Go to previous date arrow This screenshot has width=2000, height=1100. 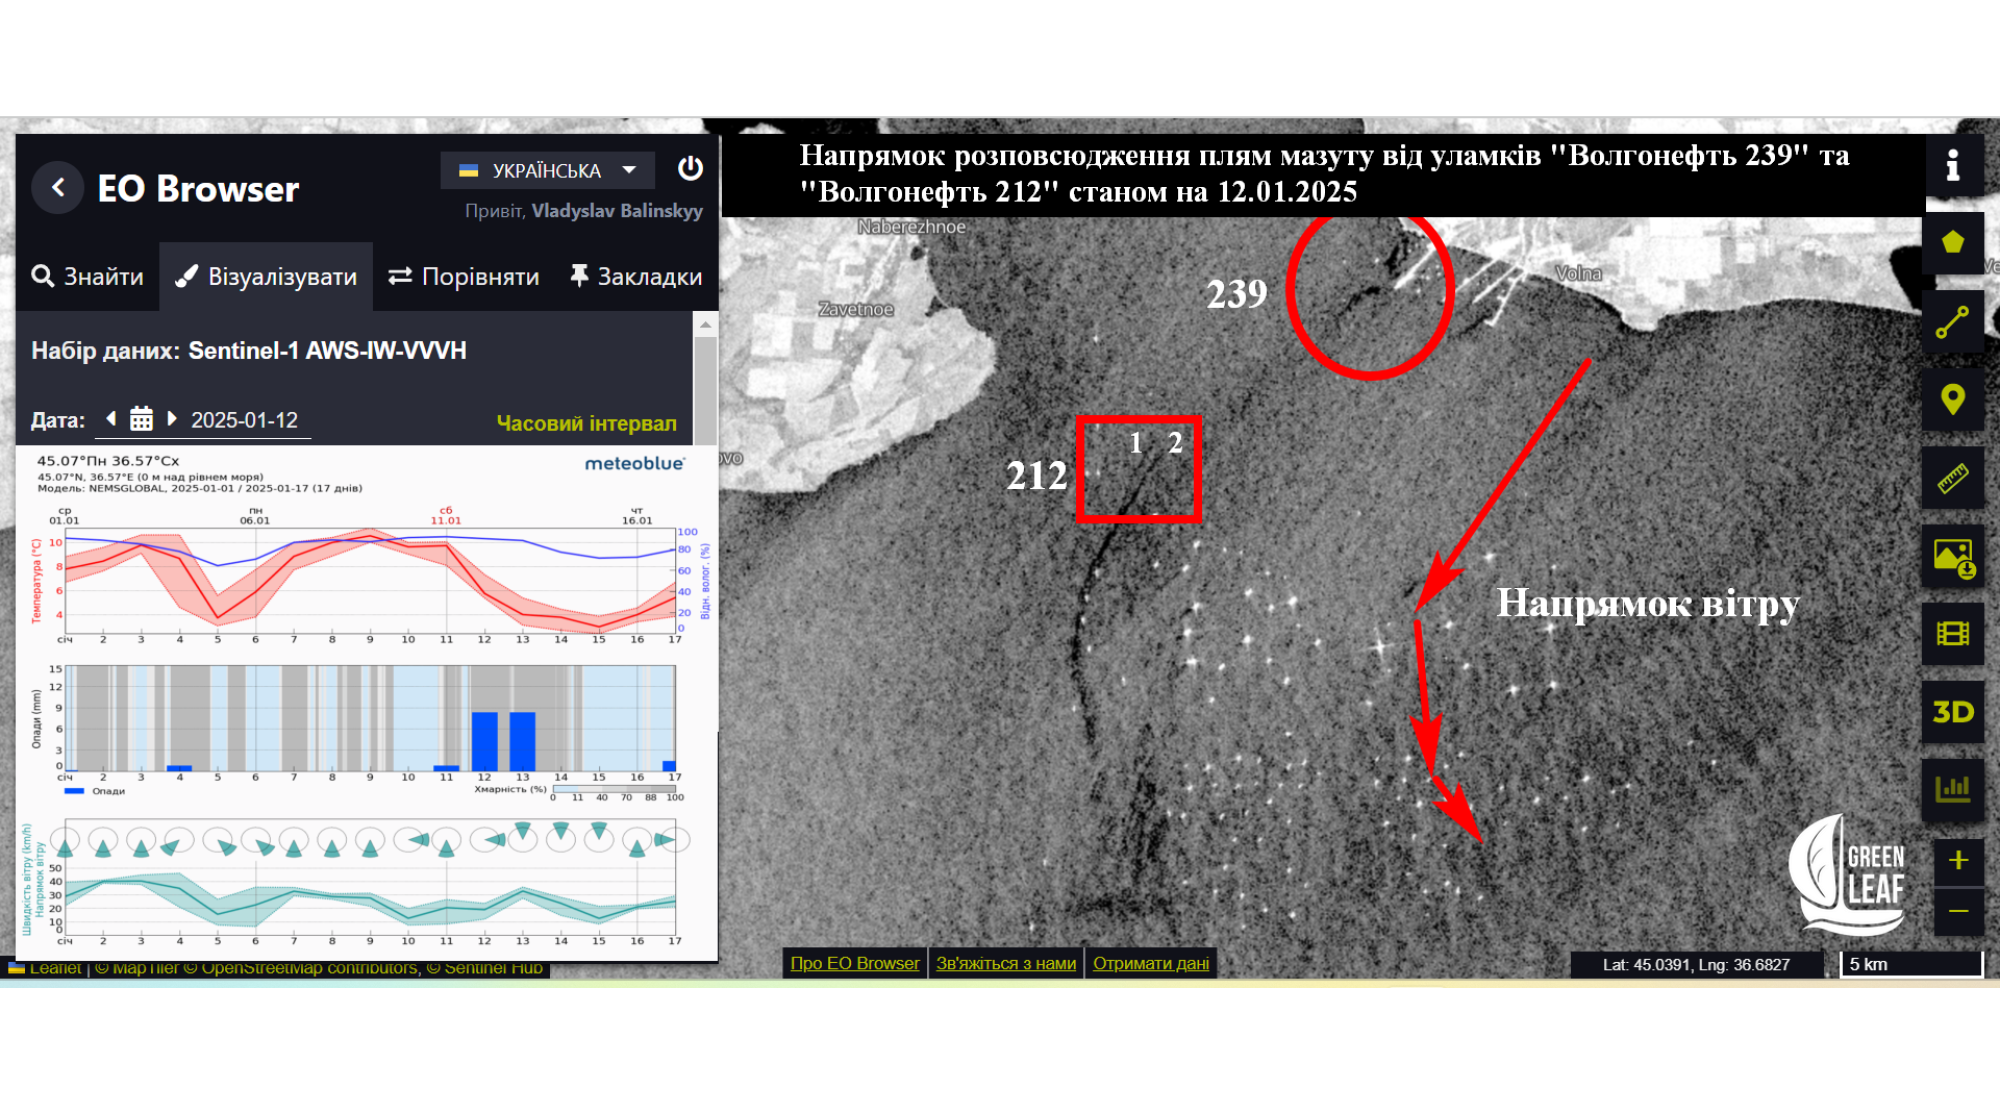pyautogui.click(x=111, y=419)
